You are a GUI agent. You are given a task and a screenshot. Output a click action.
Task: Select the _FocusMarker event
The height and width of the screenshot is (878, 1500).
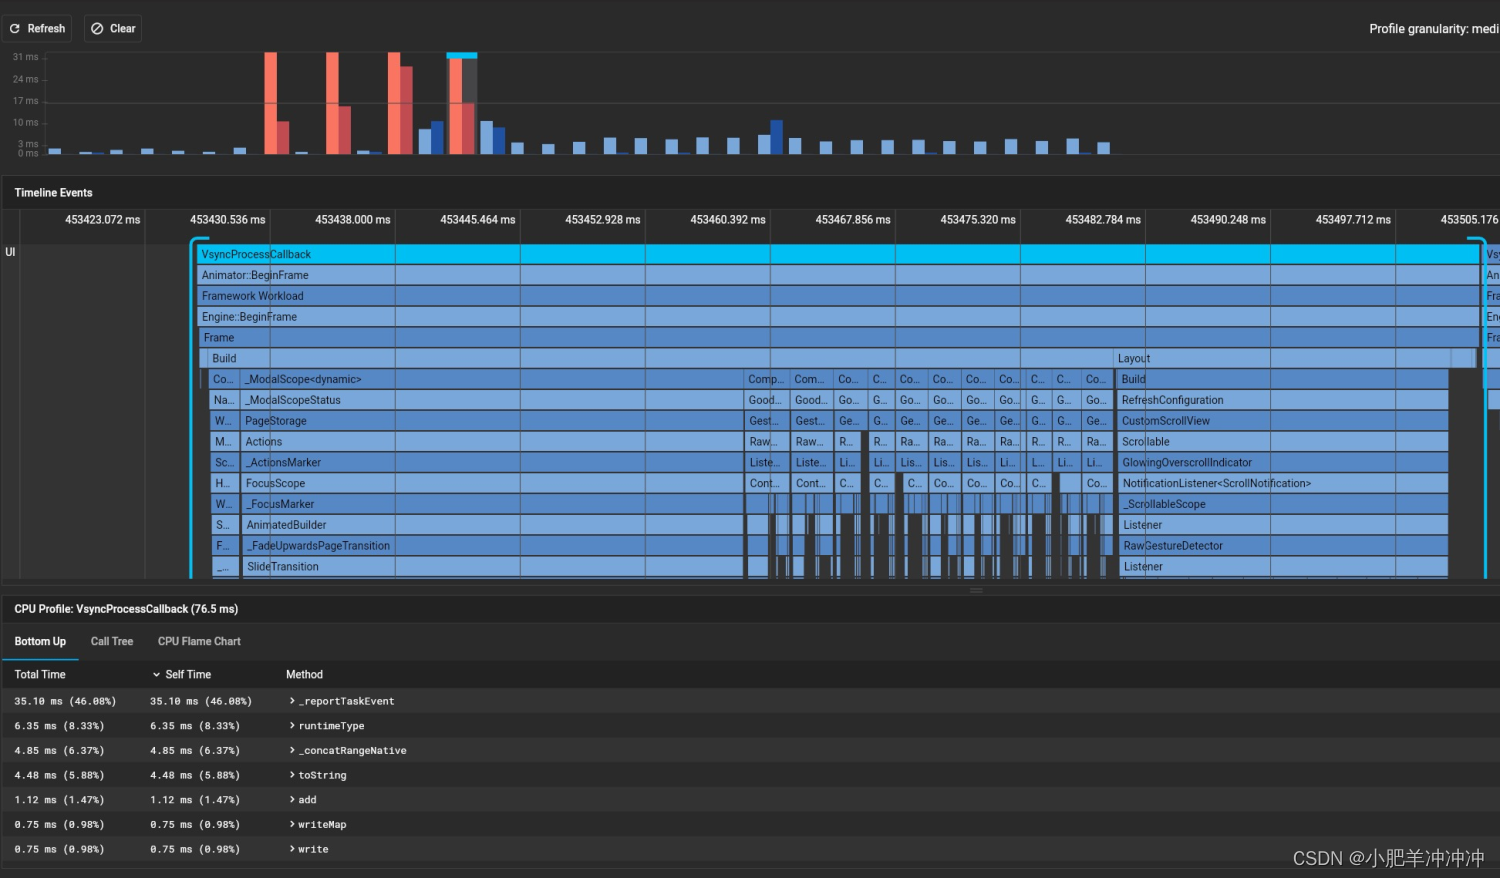click(x=492, y=505)
